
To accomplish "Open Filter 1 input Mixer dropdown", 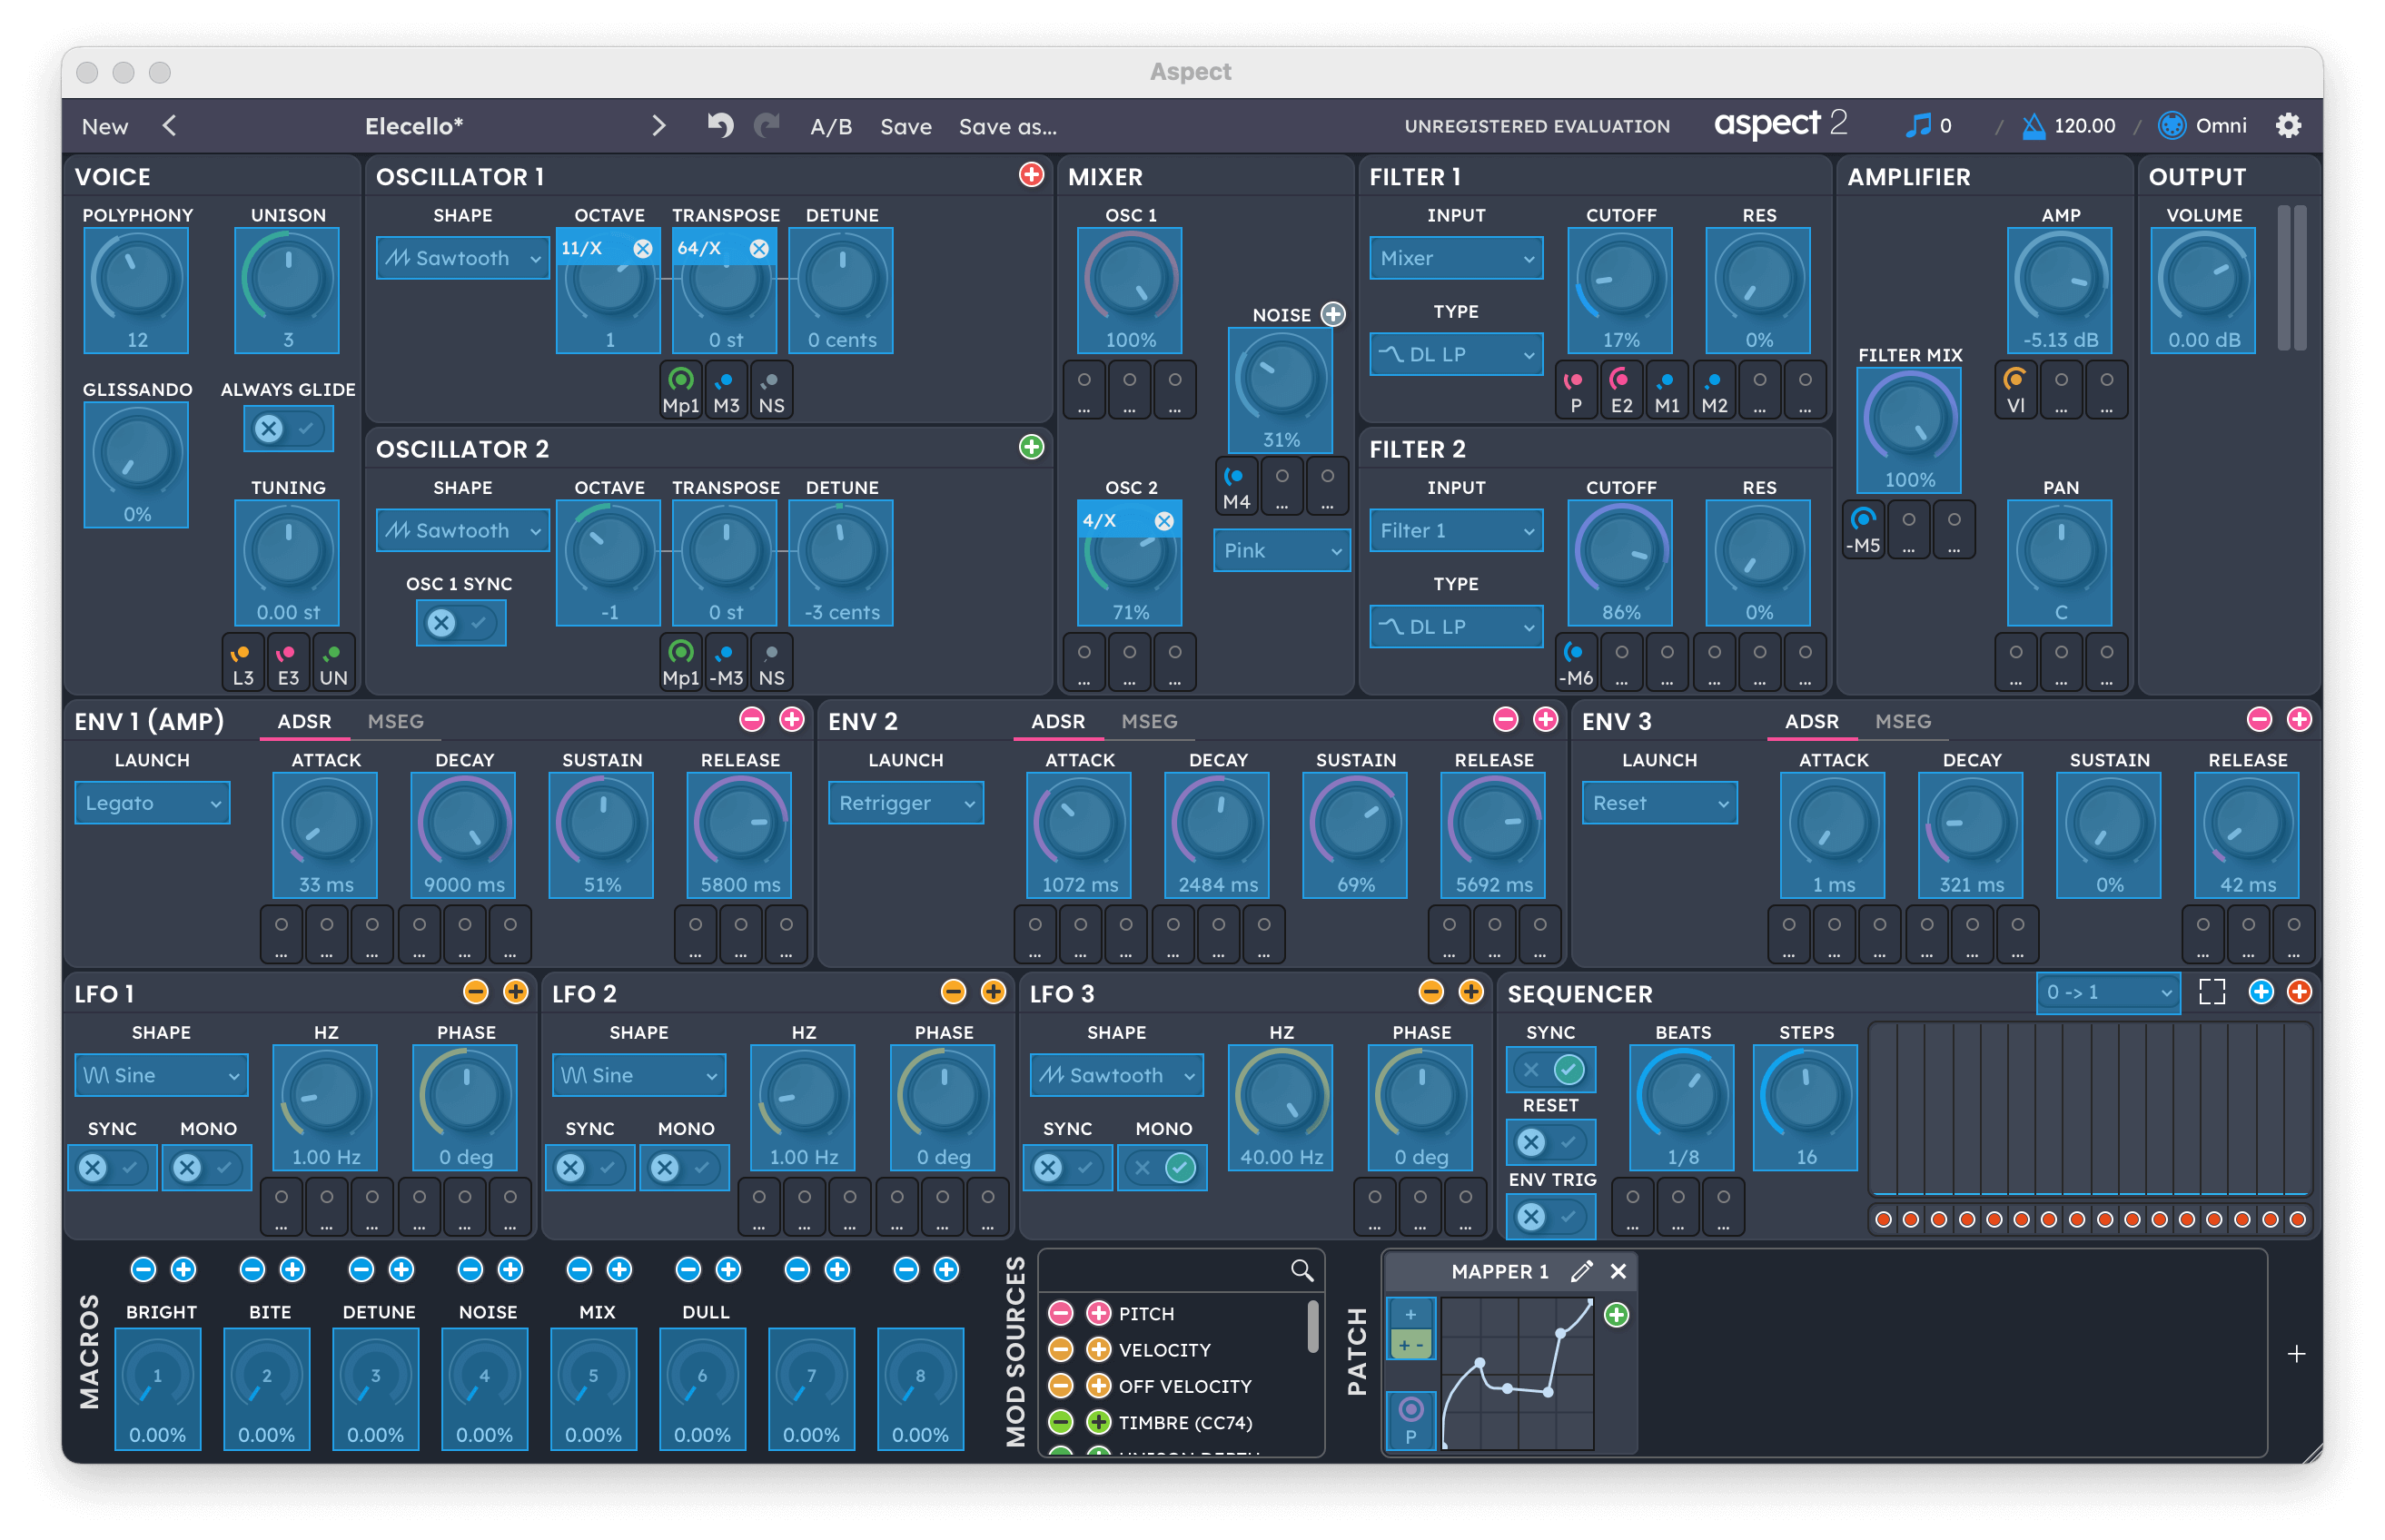I will (1456, 258).
